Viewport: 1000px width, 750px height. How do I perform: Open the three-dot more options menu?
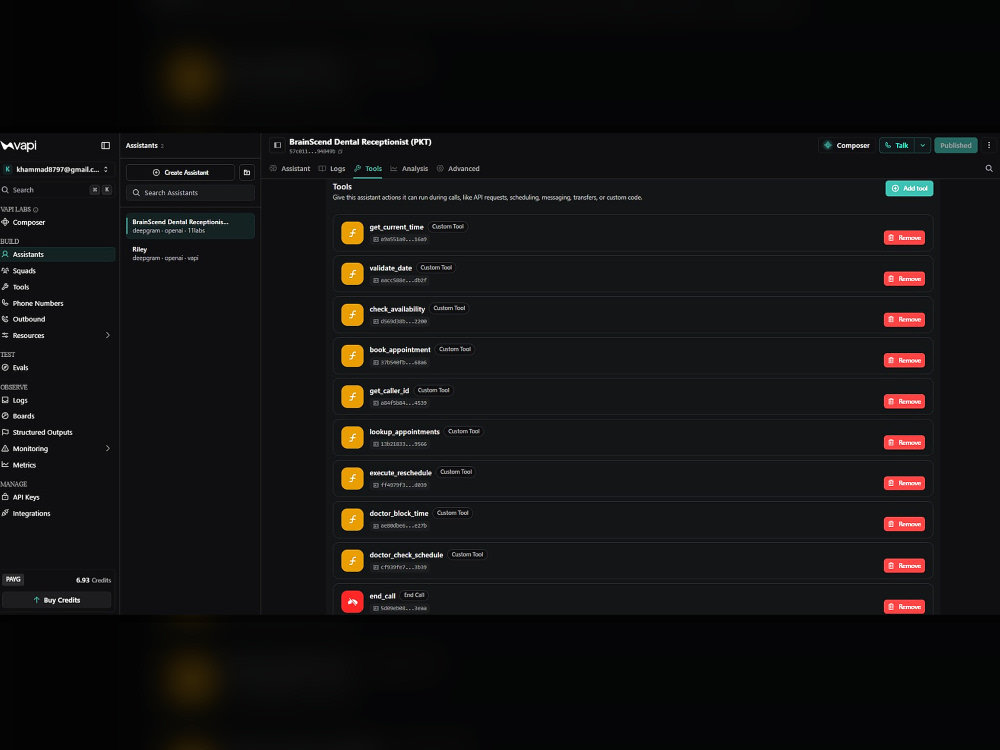(x=989, y=145)
